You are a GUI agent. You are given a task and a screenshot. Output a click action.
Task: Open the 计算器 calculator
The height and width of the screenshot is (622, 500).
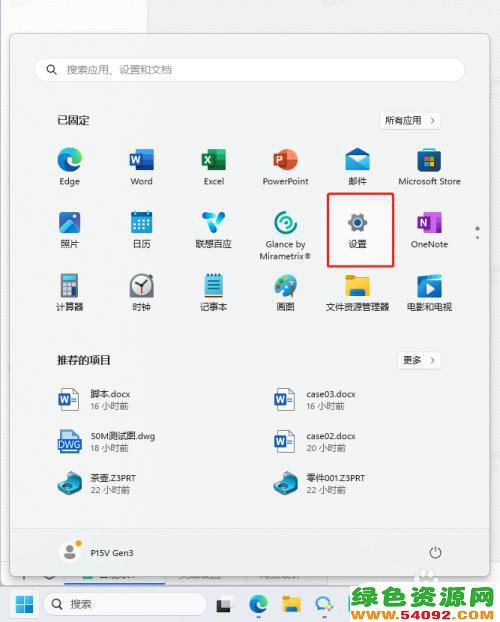tap(69, 293)
